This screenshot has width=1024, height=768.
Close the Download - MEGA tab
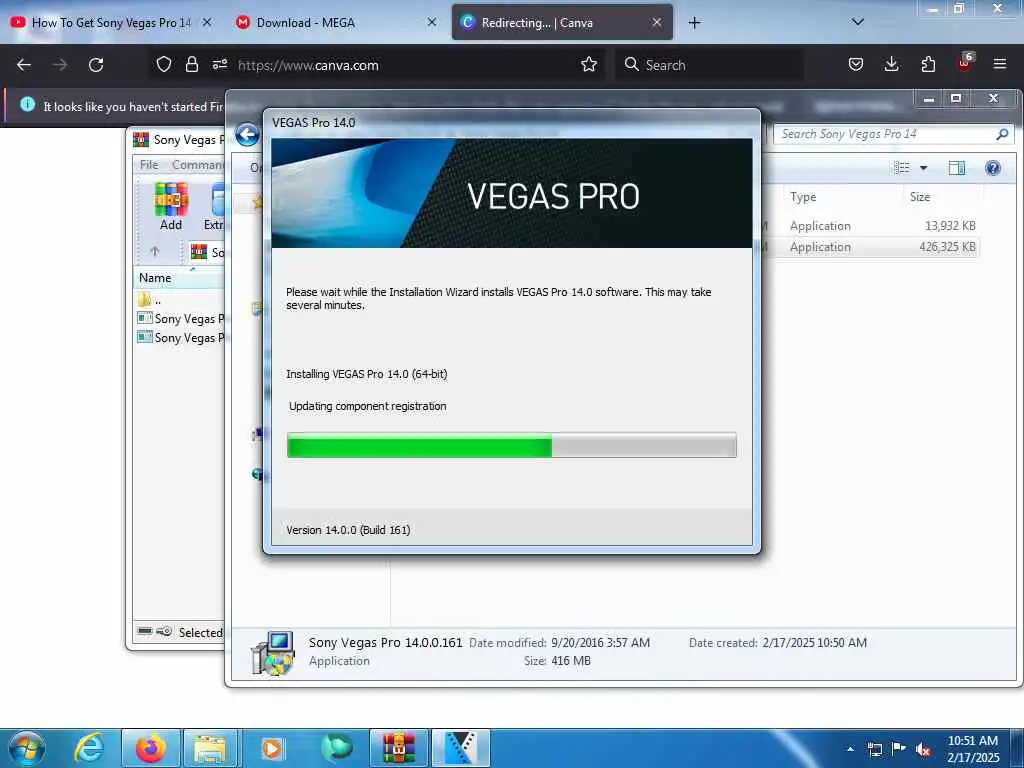point(432,22)
